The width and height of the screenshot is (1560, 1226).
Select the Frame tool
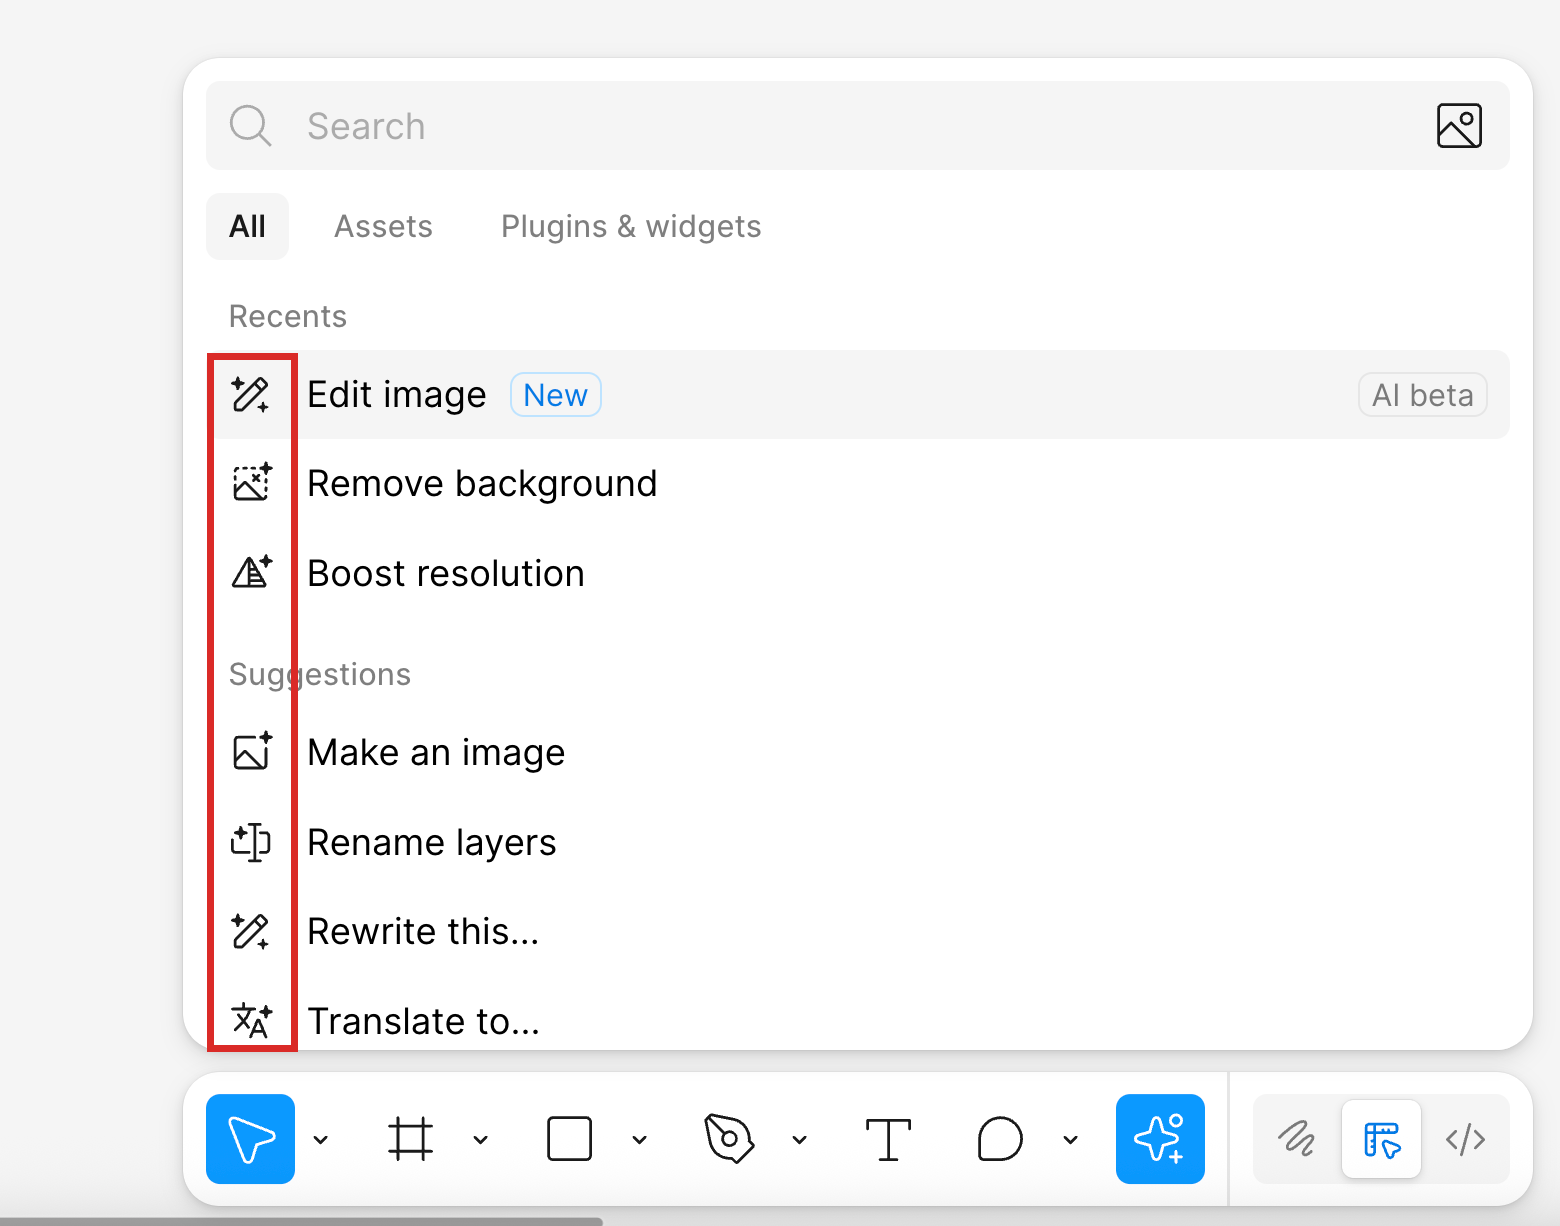410,1139
